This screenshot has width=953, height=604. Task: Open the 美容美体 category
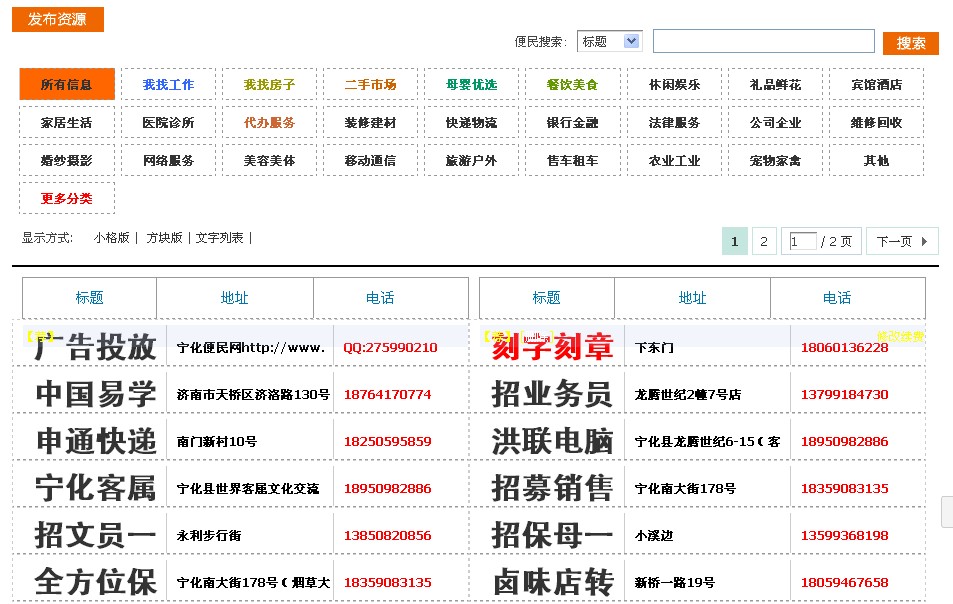click(x=269, y=160)
